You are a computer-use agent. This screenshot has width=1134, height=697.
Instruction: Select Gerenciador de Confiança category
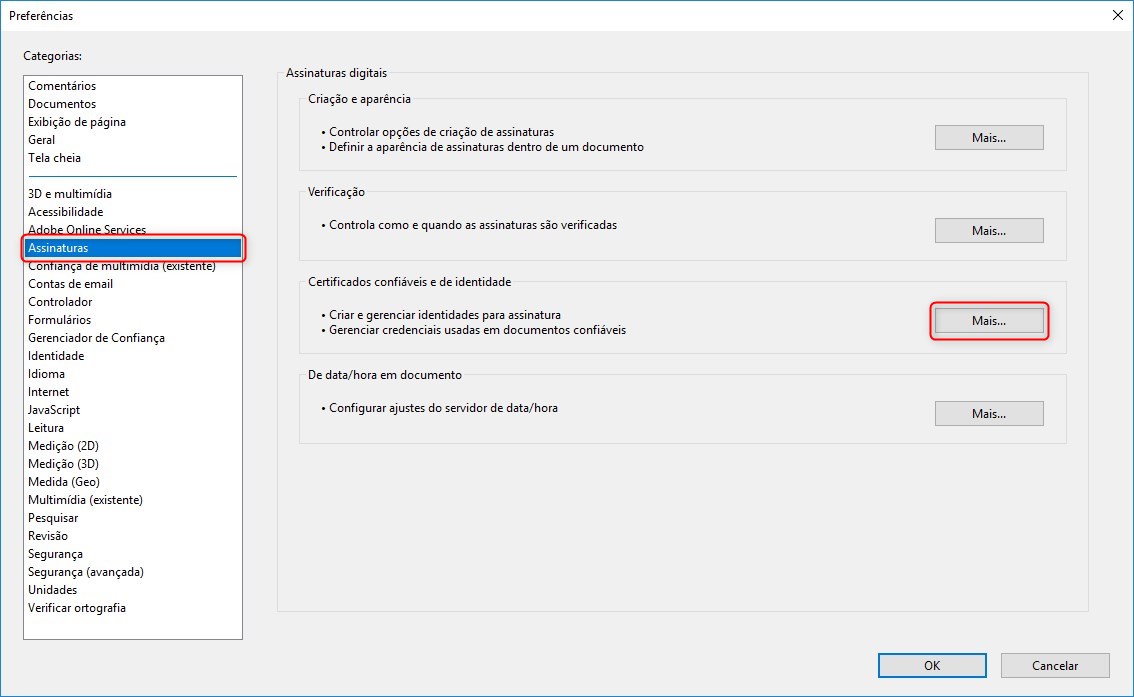[97, 338]
